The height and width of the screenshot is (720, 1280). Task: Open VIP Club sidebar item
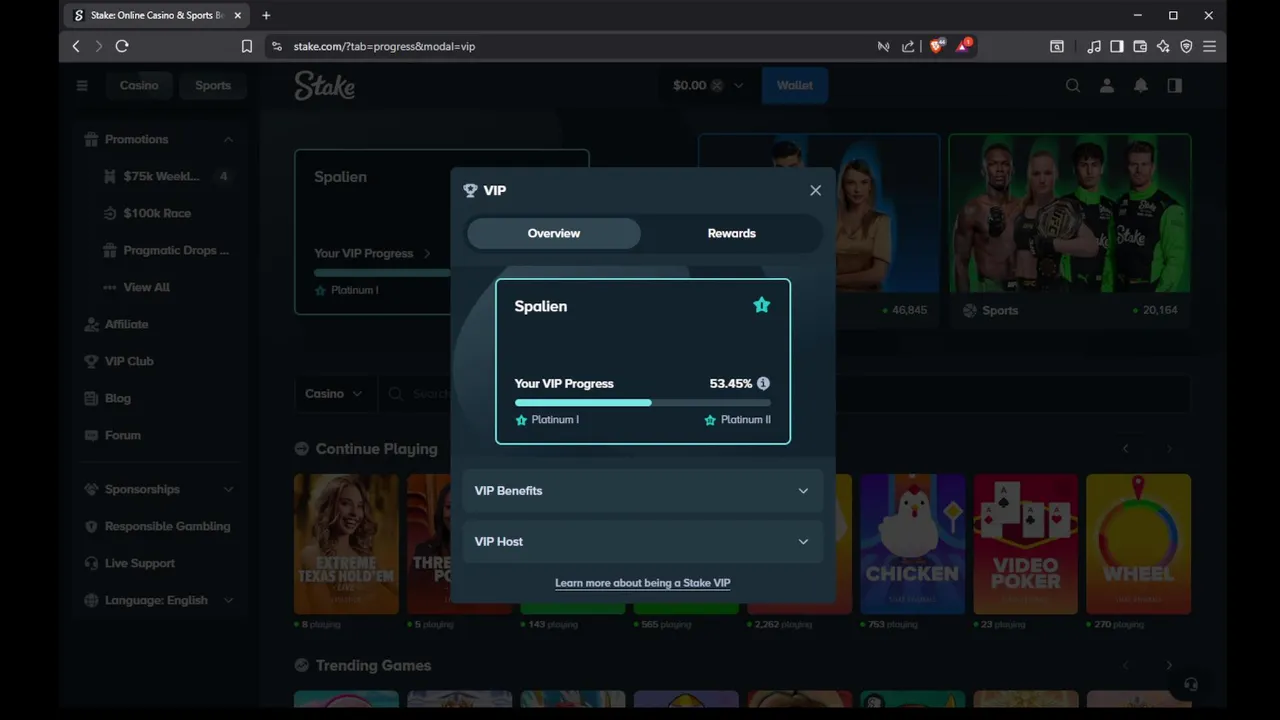[129, 361]
